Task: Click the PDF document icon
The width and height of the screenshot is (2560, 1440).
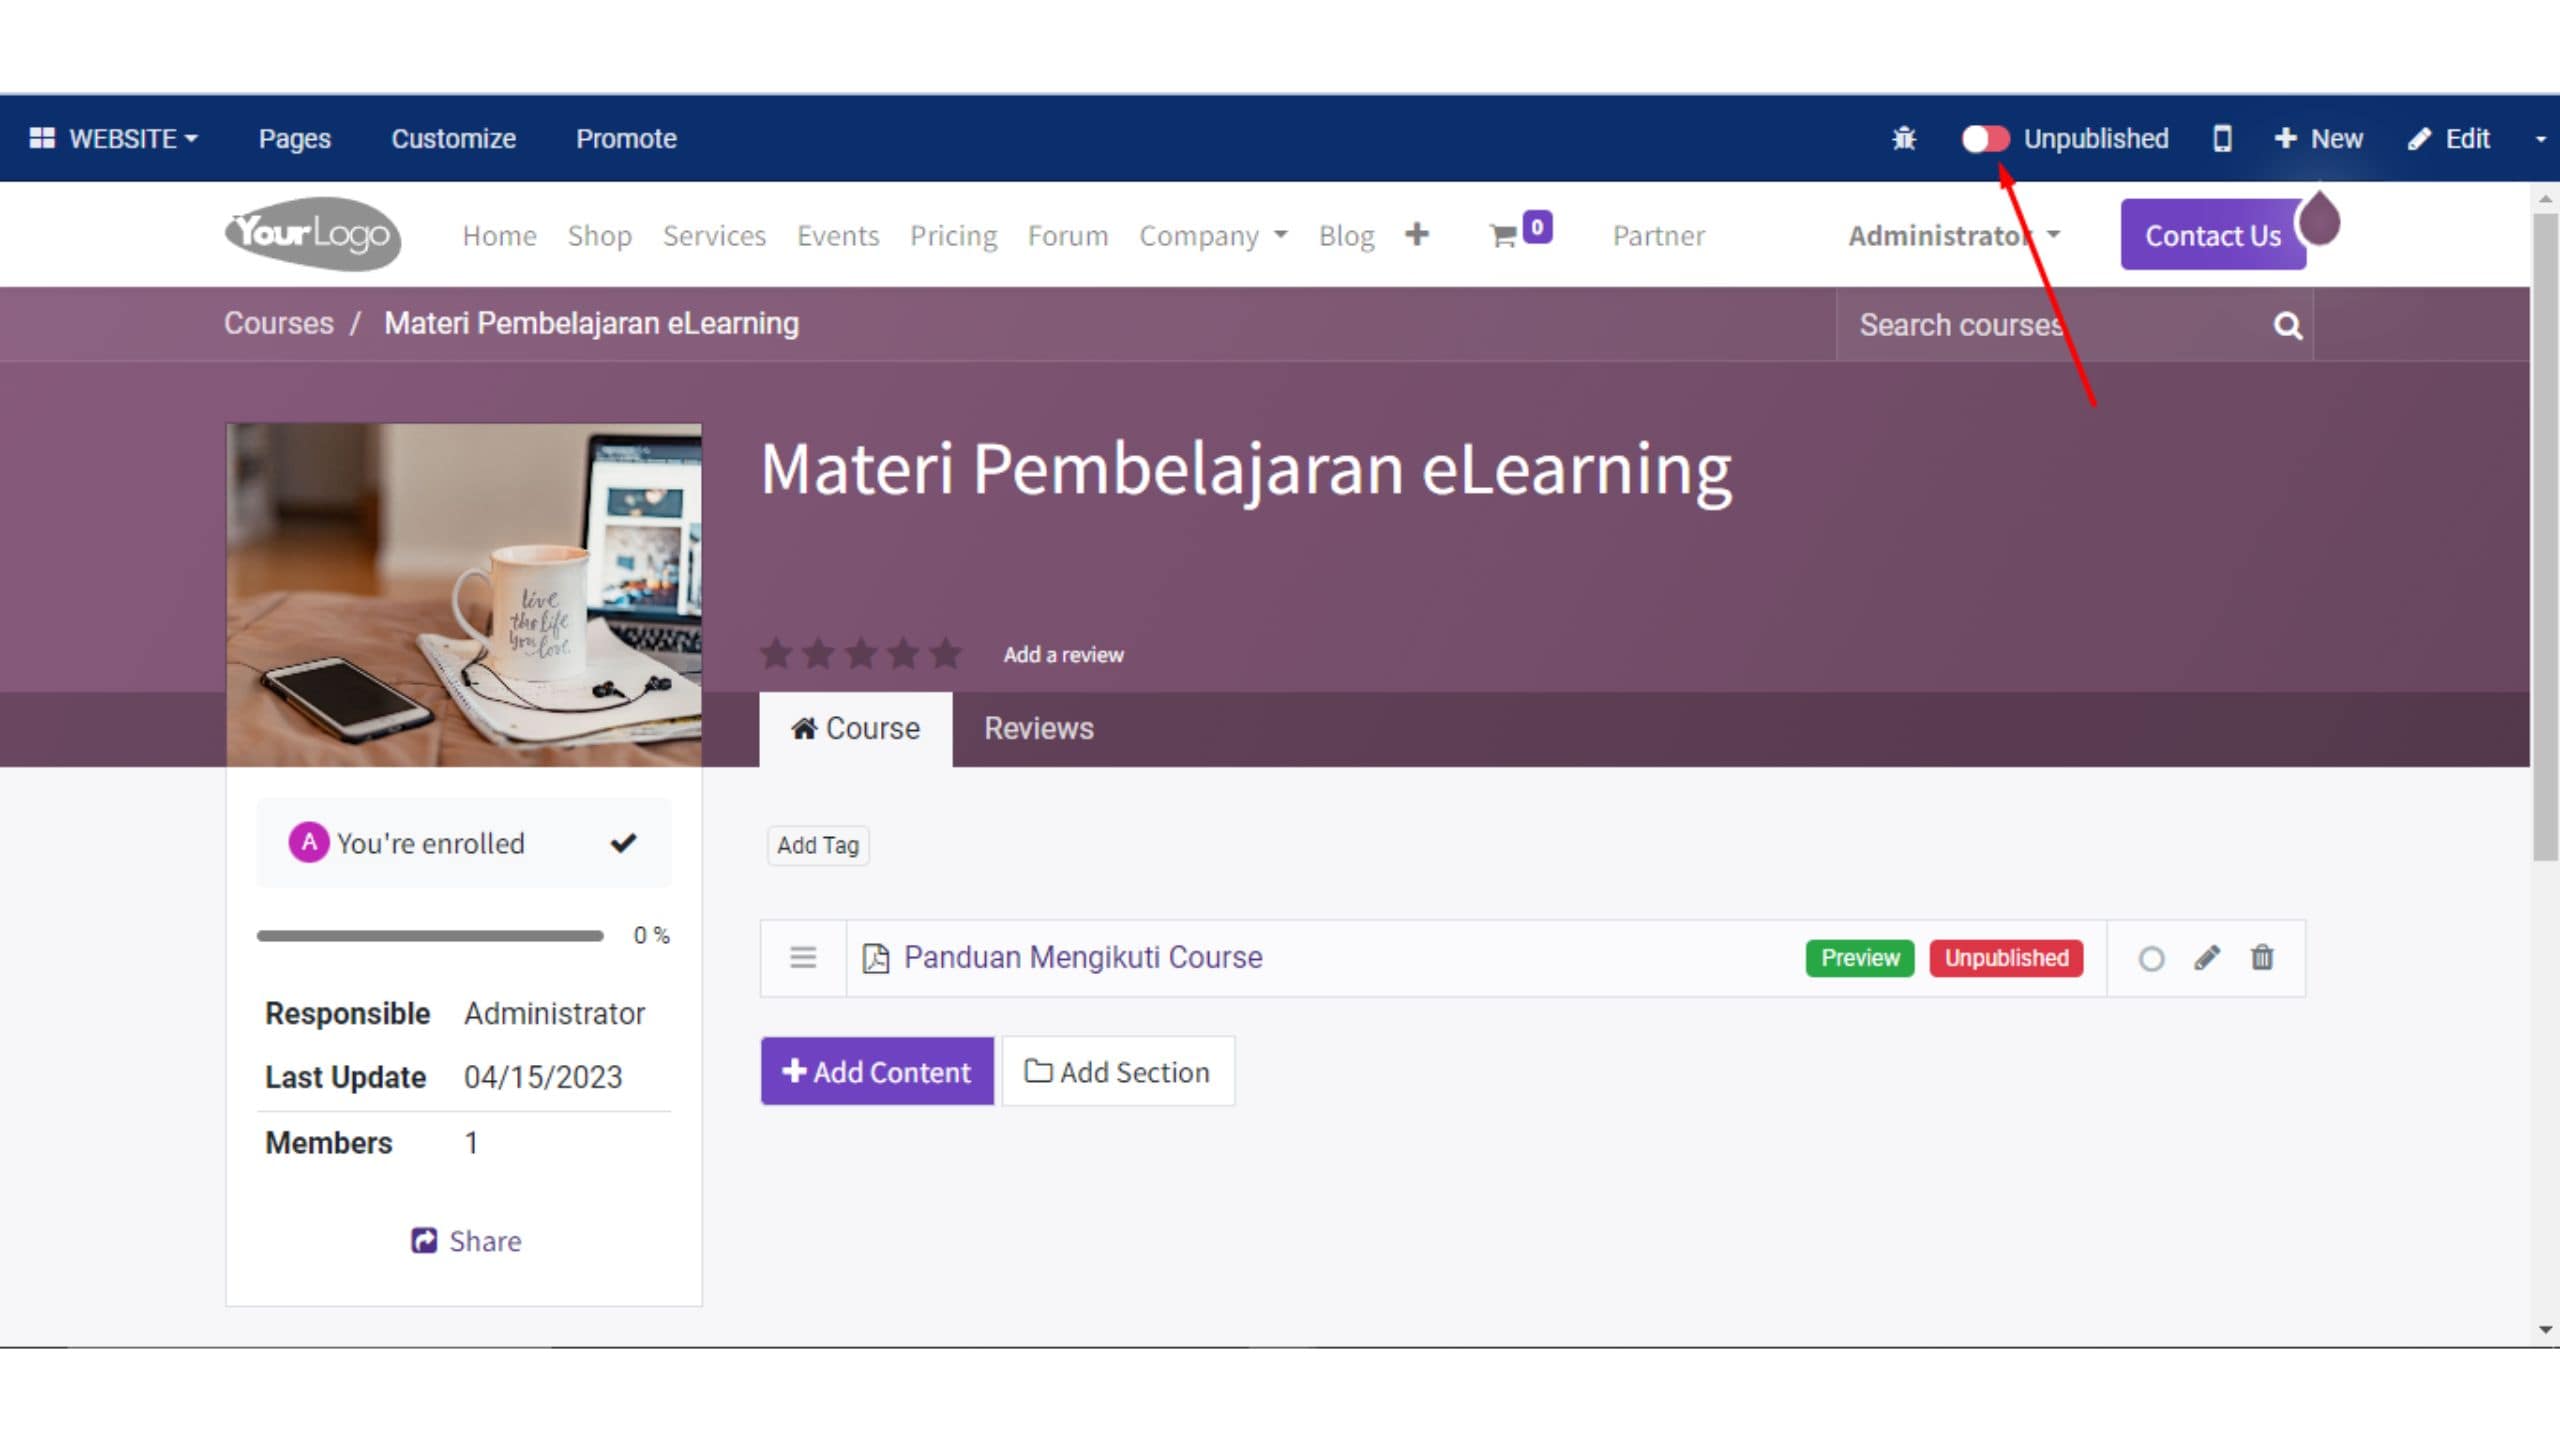Action: 875,958
